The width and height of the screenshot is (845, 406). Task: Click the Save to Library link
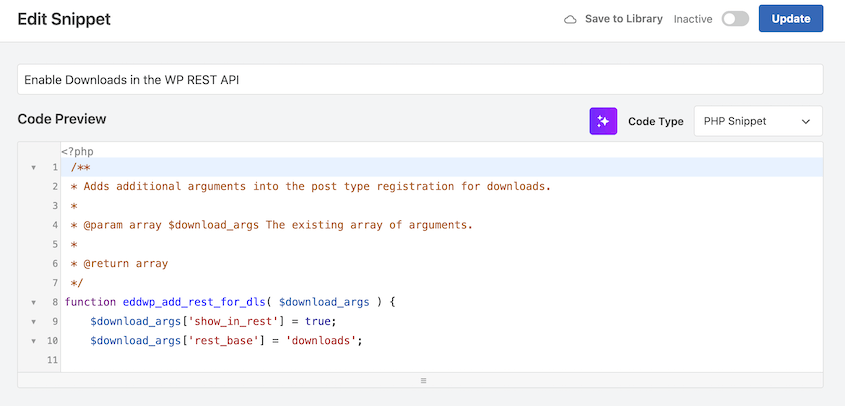coord(624,19)
